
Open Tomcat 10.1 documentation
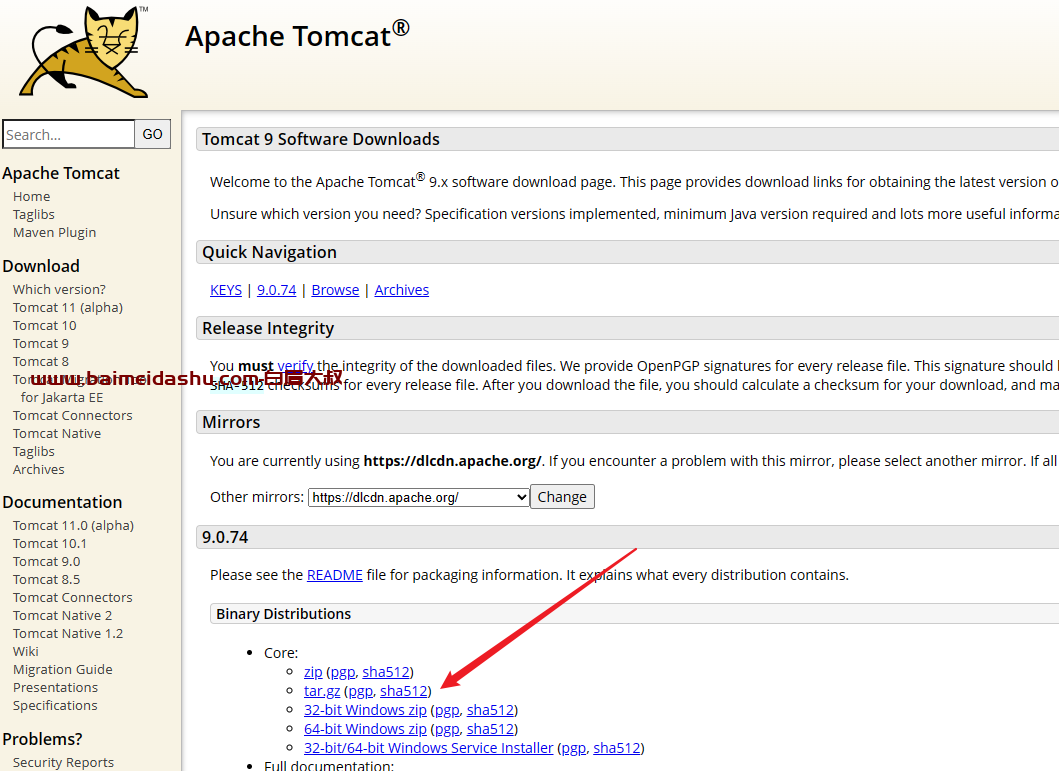(x=50, y=544)
